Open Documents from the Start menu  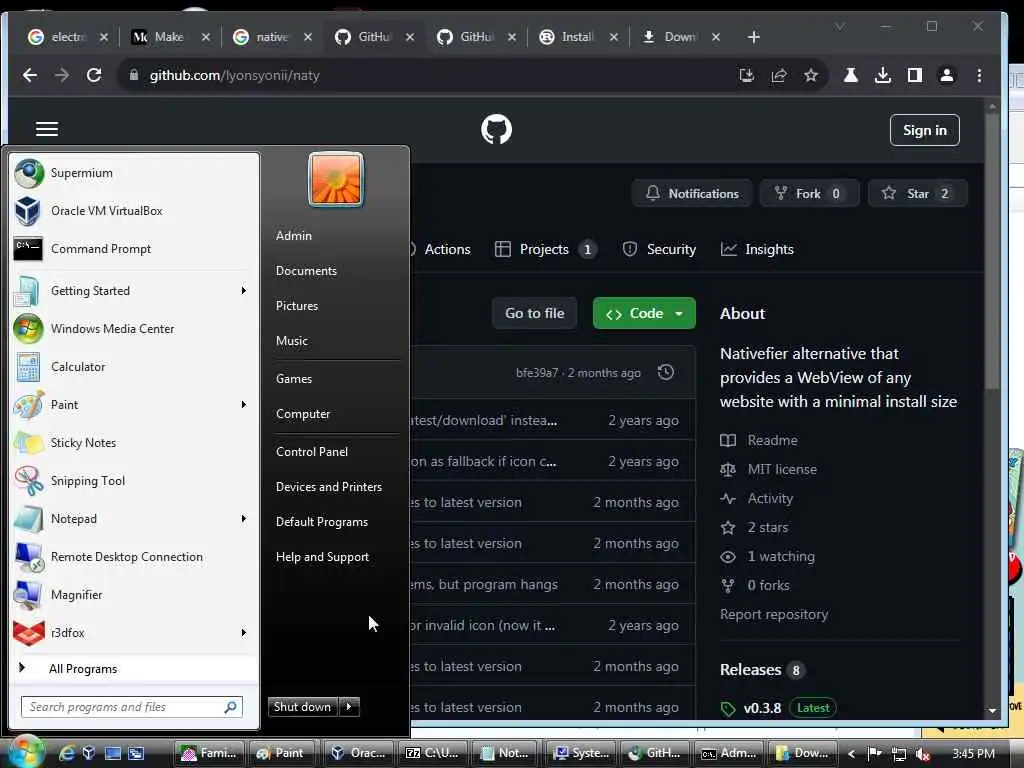click(306, 271)
